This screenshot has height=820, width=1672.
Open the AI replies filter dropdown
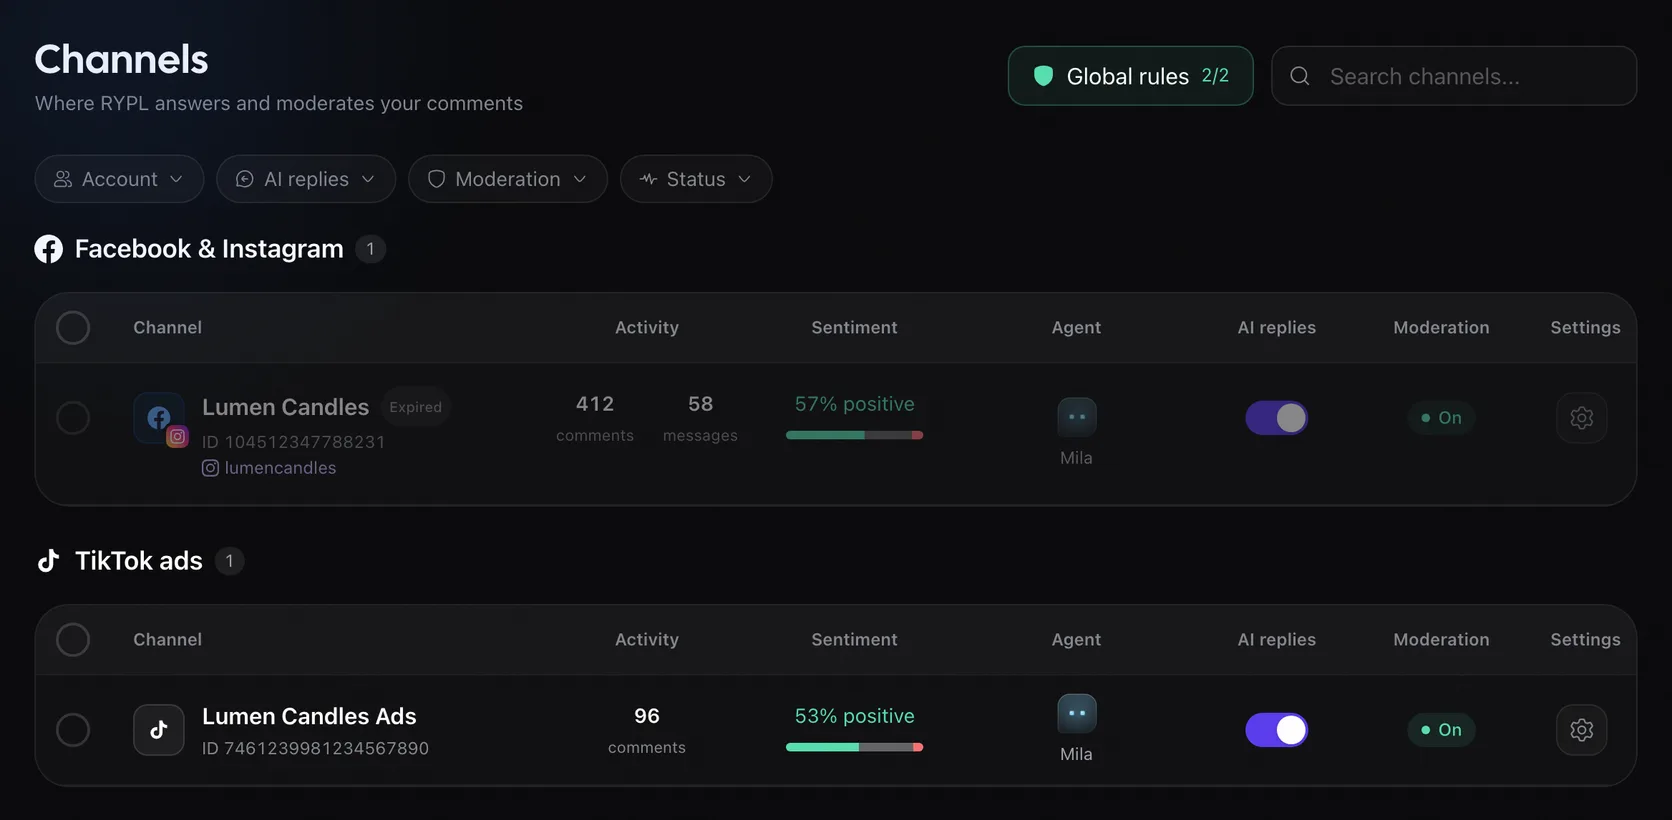pos(306,179)
